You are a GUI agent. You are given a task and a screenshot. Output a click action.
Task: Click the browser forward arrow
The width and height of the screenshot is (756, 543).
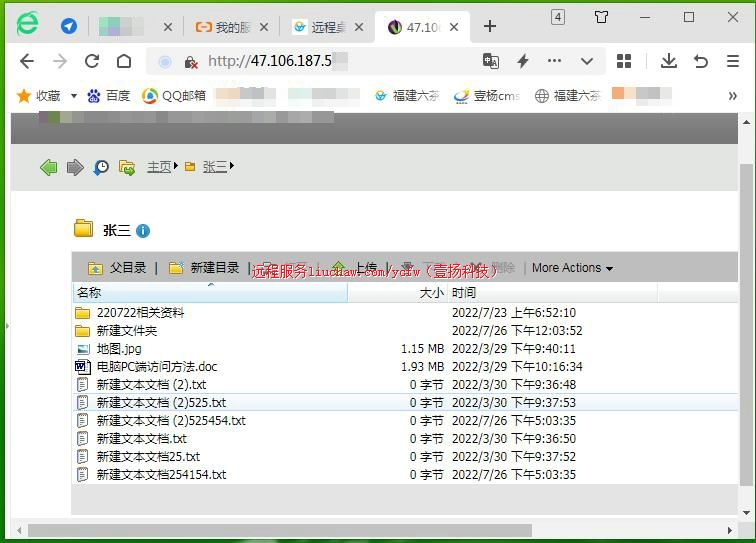[x=60, y=61]
